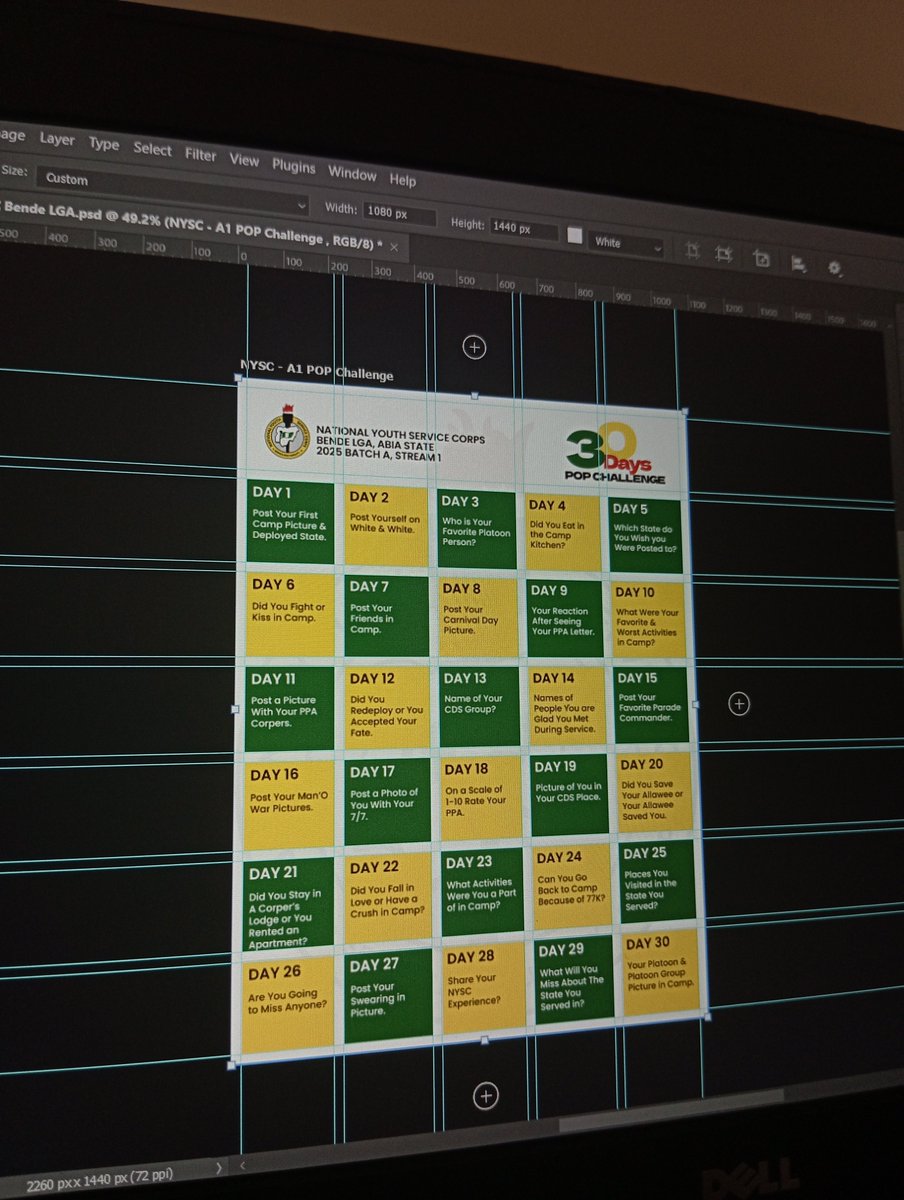This screenshot has width=904, height=1200.
Task: Select the DAY 30 tile
Action: pos(661,972)
